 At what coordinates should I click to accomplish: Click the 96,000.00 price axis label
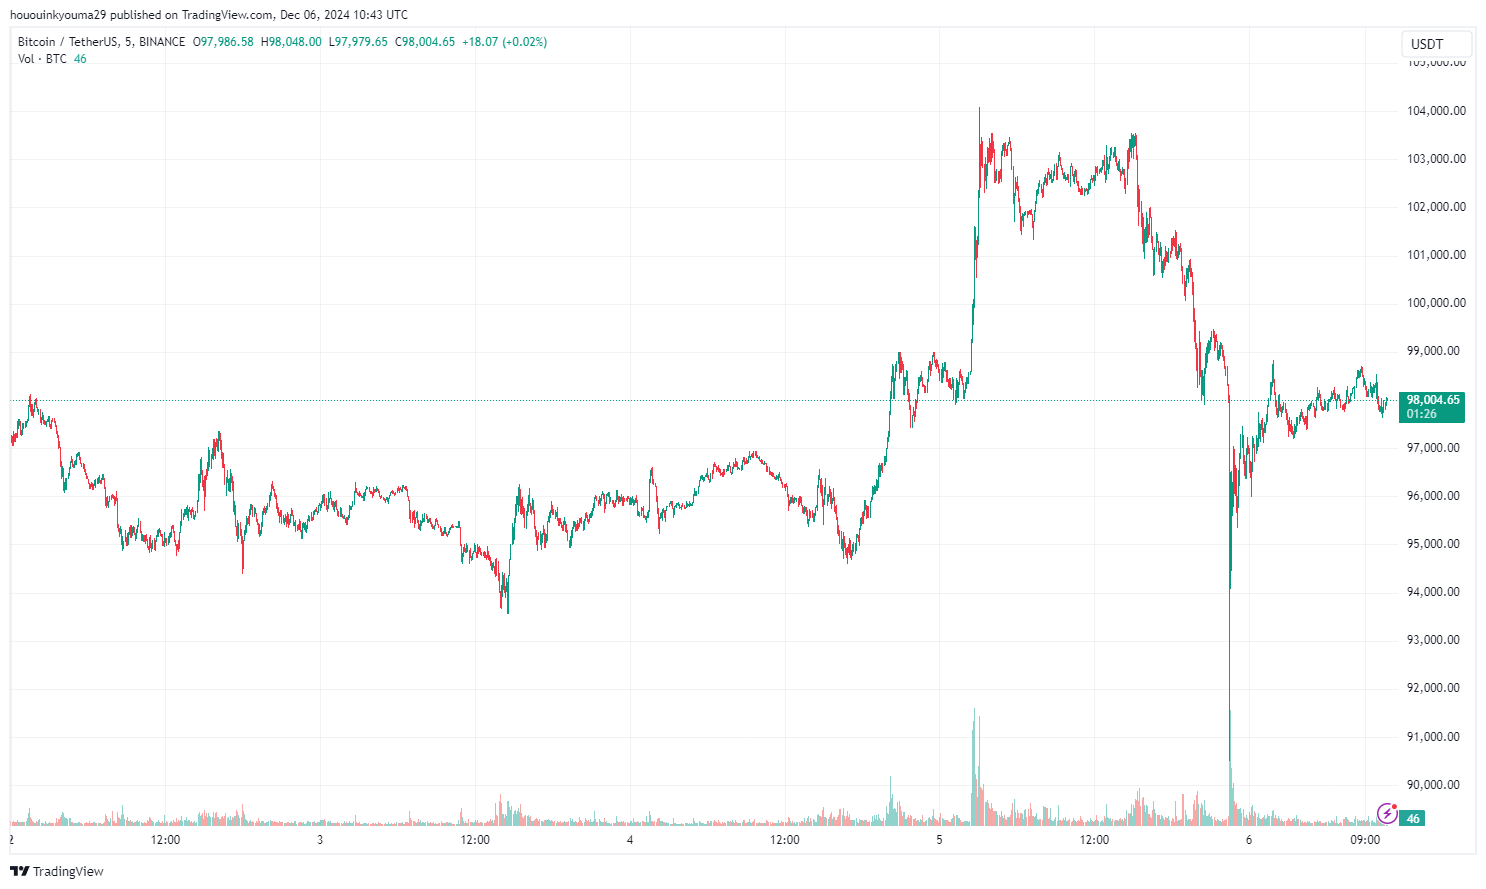tap(1433, 496)
